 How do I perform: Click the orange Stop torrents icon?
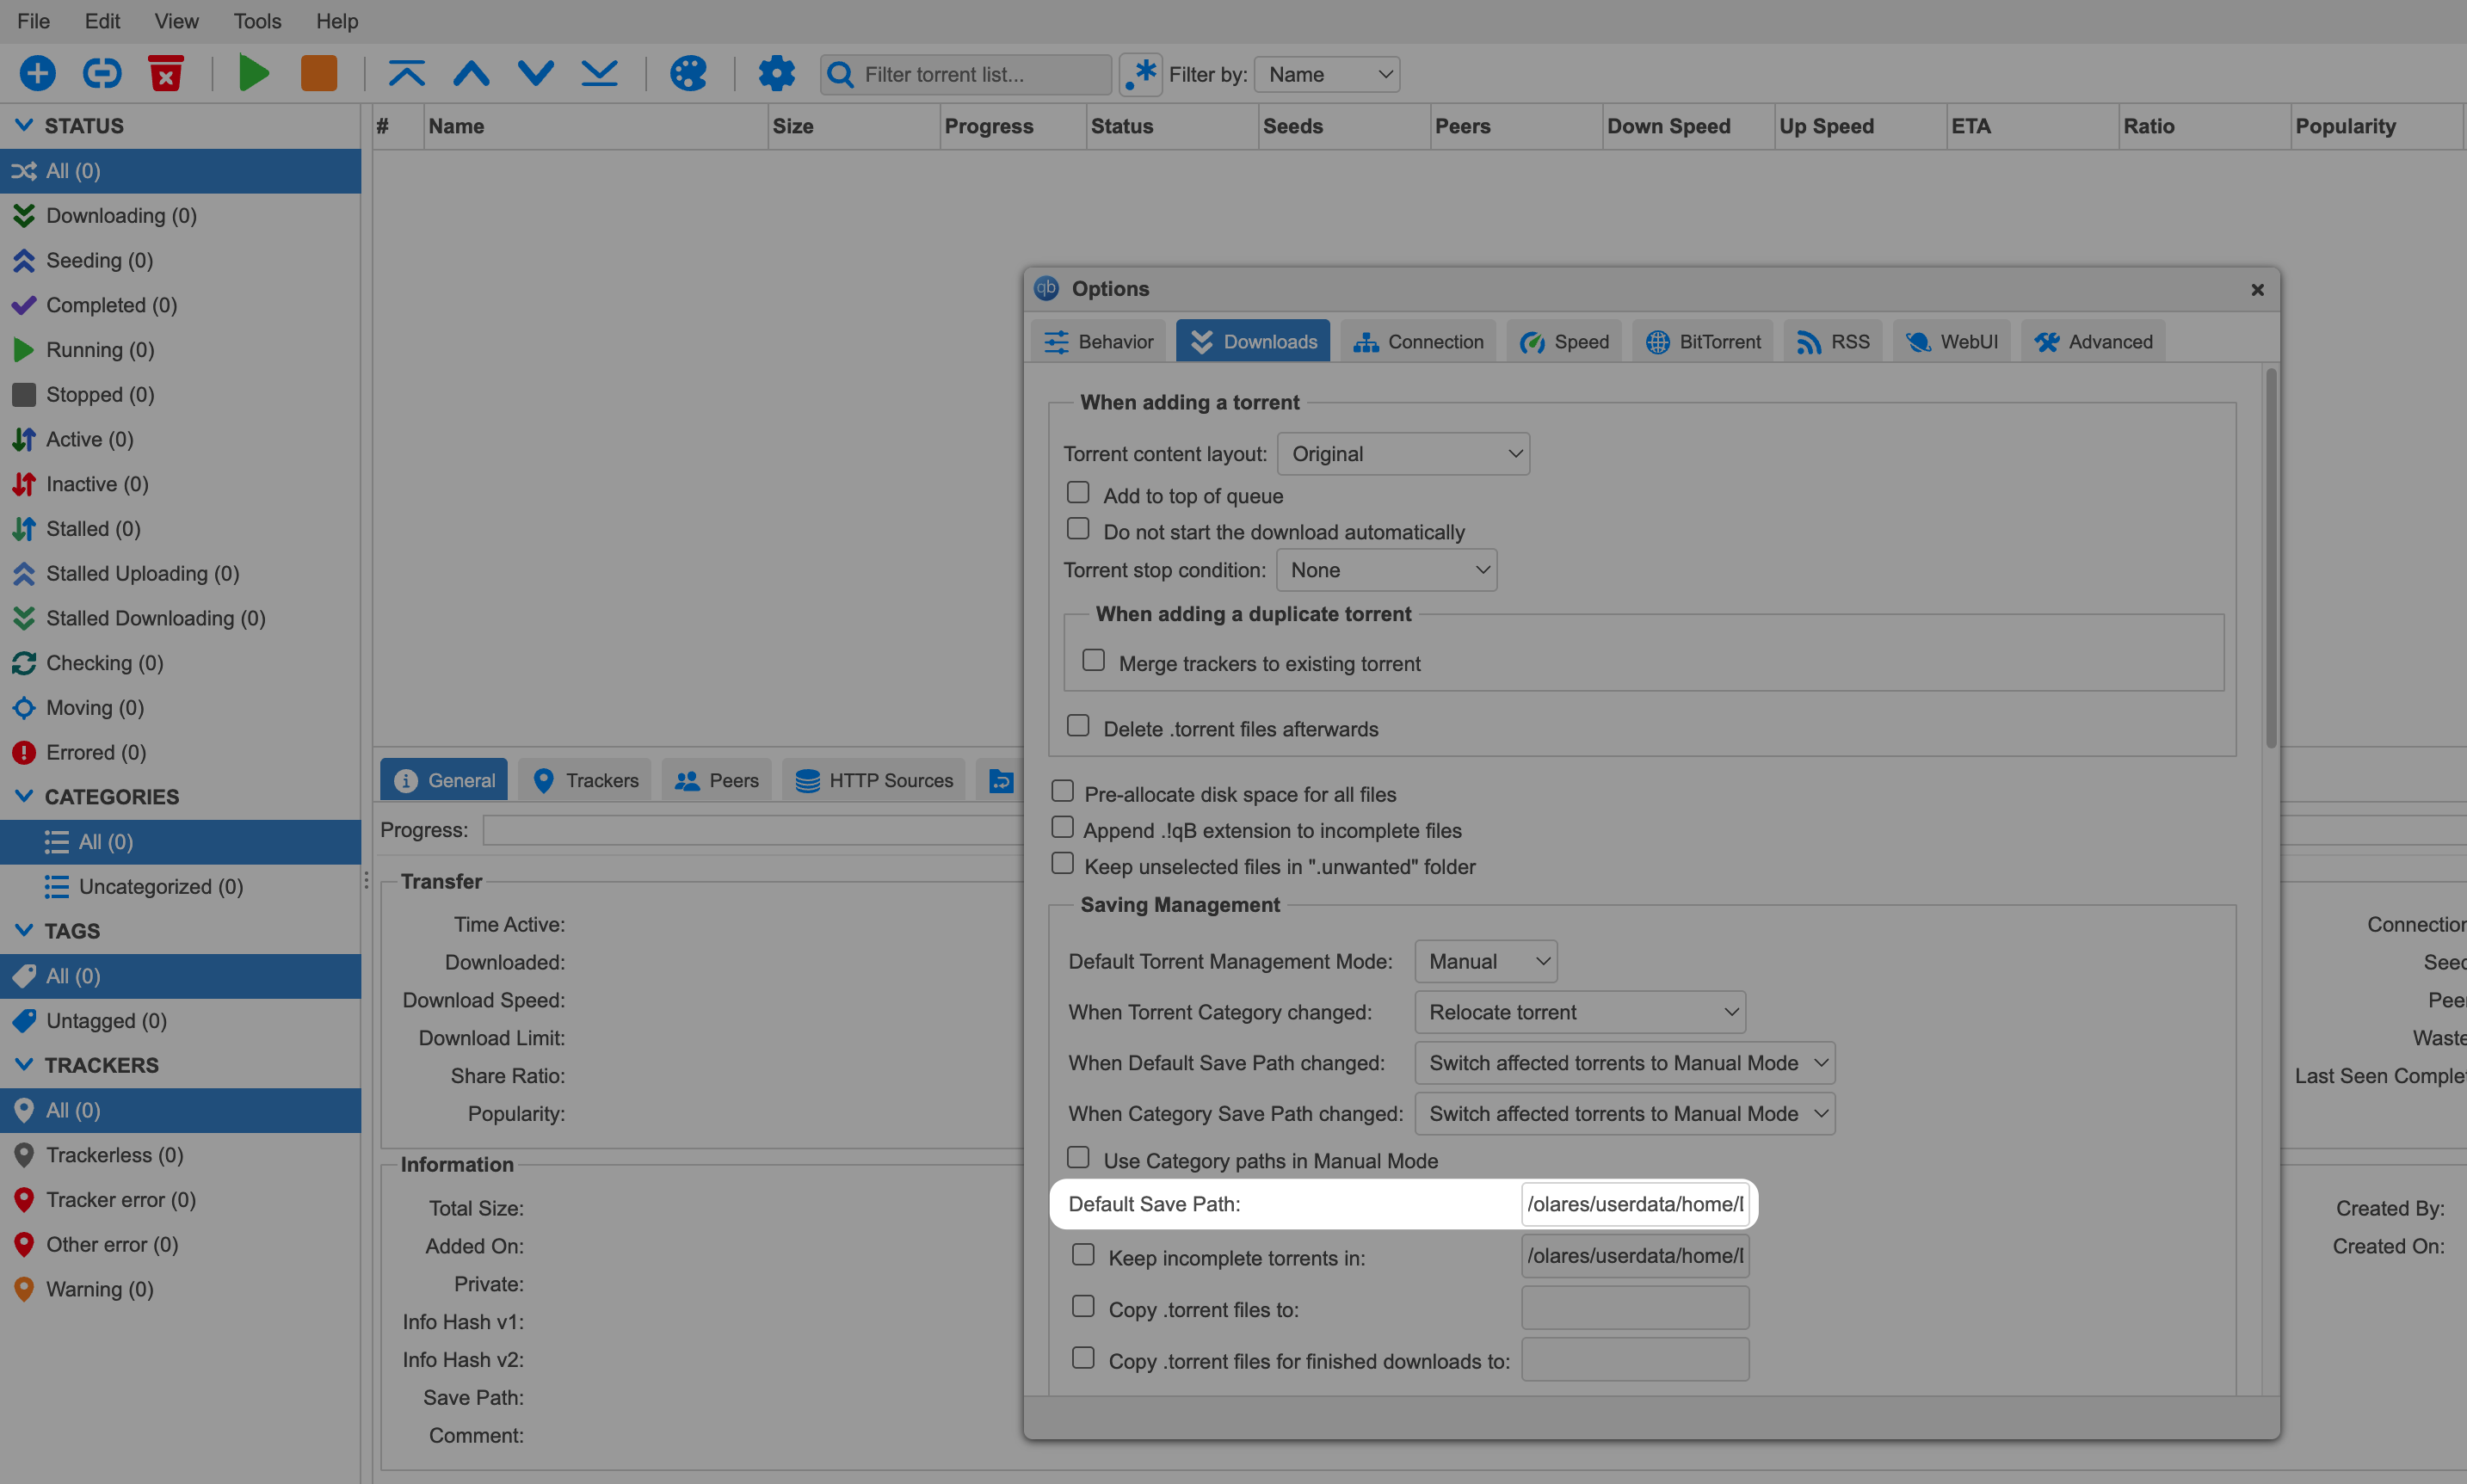click(x=319, y=74)
